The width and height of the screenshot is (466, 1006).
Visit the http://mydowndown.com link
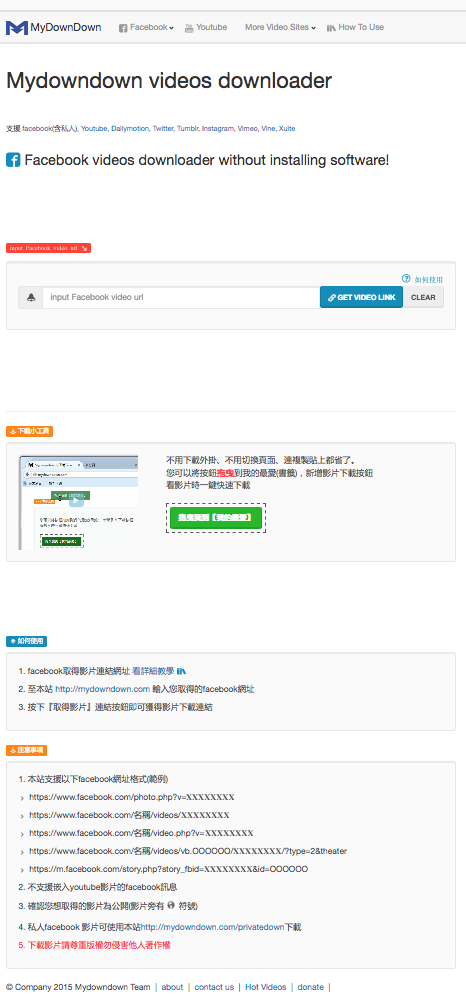pos(102,689)
